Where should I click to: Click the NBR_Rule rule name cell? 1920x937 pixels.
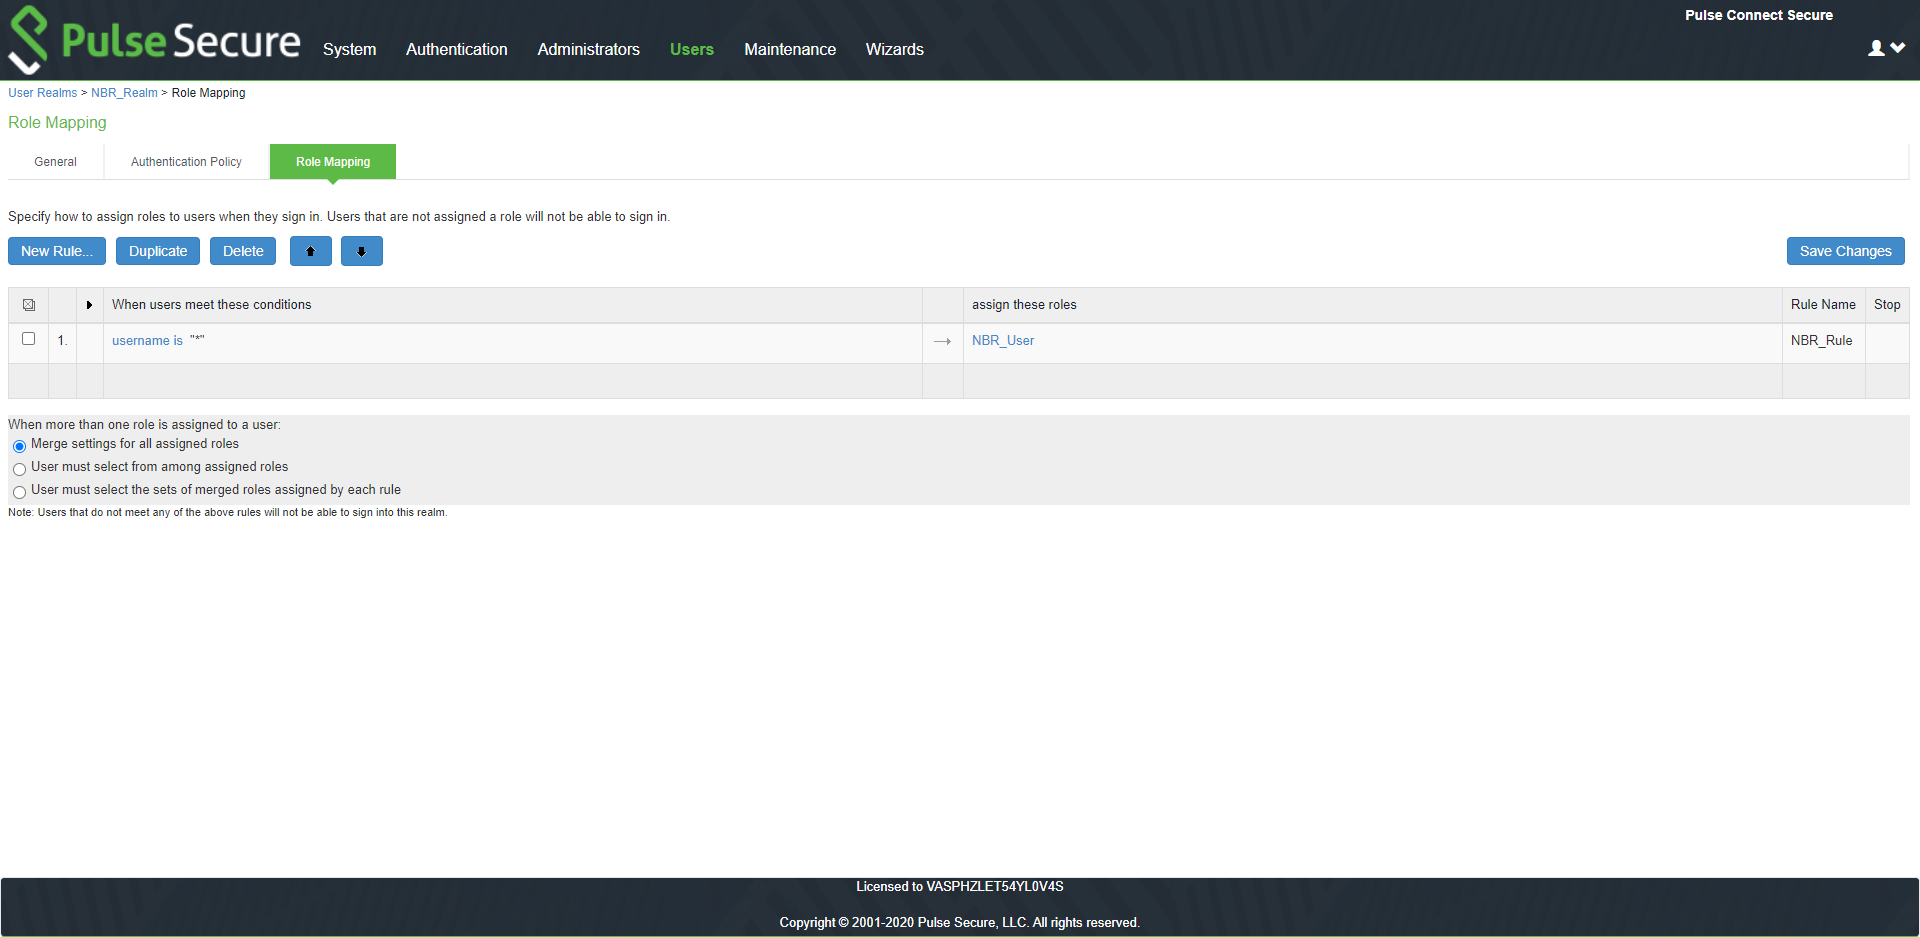click(x=1822, y=341)
